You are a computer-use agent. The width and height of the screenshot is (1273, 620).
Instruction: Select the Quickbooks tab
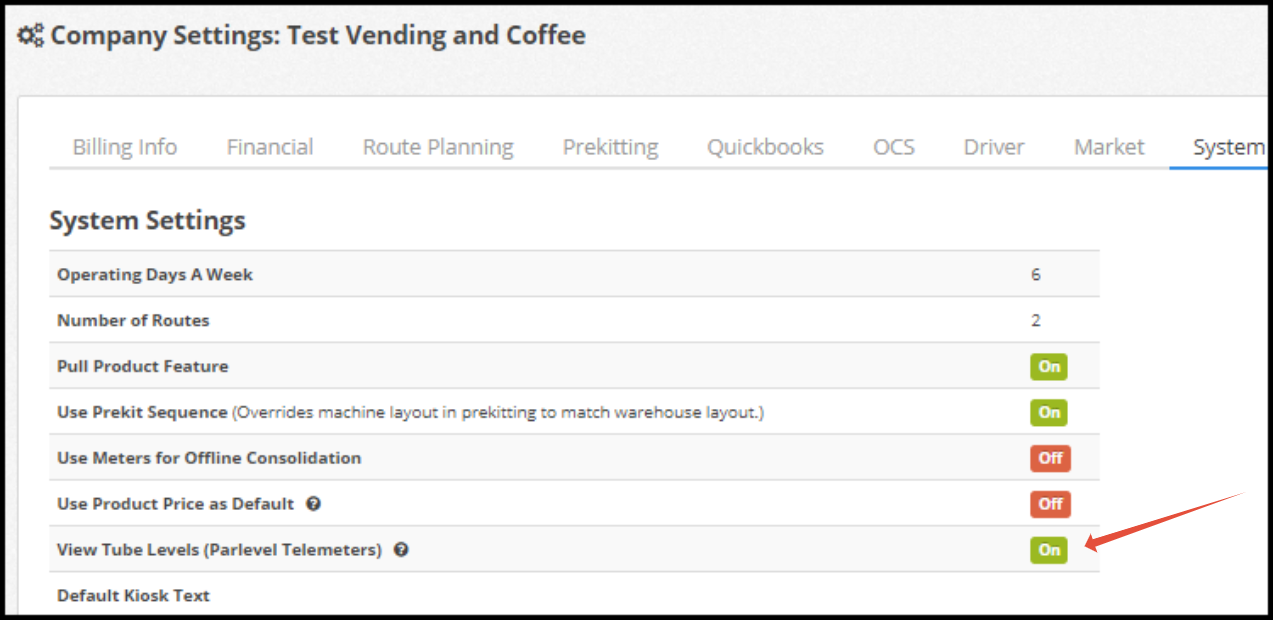click(765, 147)
